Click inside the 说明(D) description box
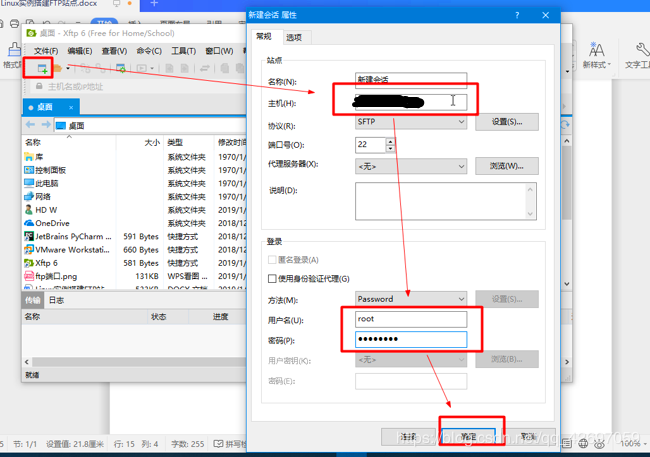This screenshot has width=650, height=457. 441,201
